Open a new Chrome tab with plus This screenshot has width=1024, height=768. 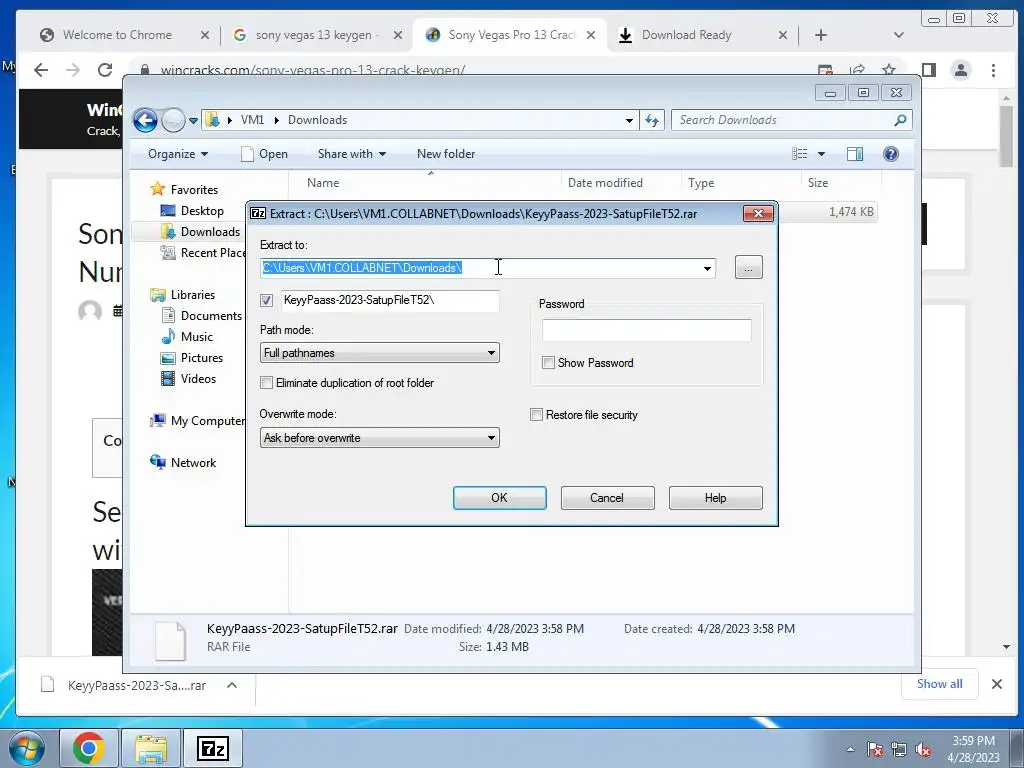click(821, 35)
